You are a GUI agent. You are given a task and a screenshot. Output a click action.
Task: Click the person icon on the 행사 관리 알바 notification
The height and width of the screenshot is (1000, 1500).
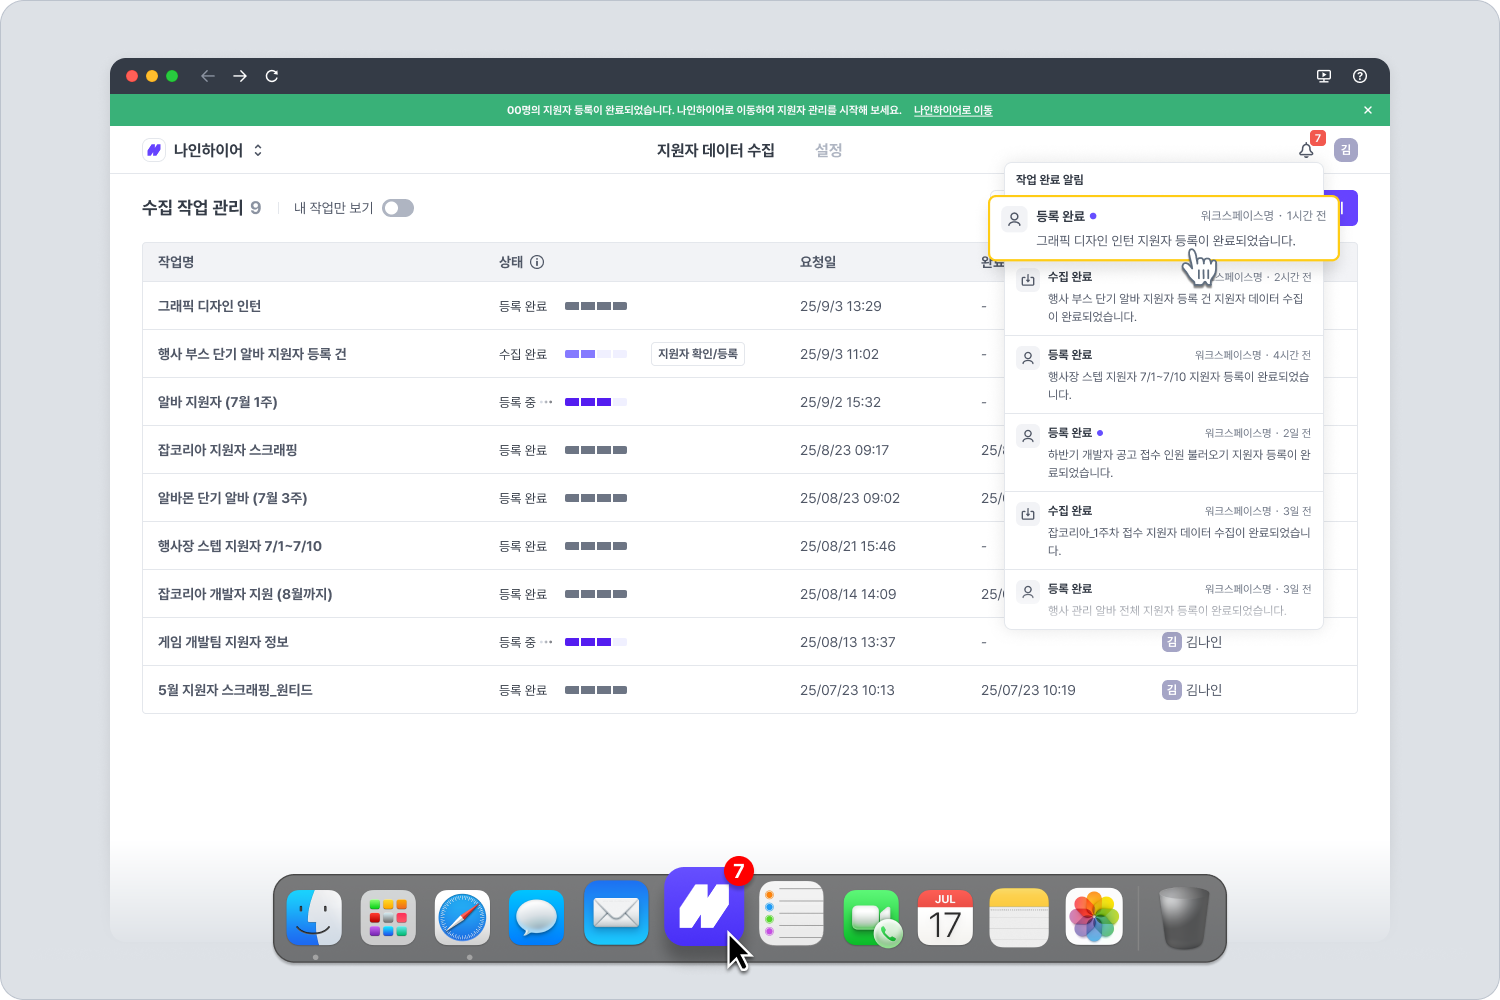point(1028,592)
